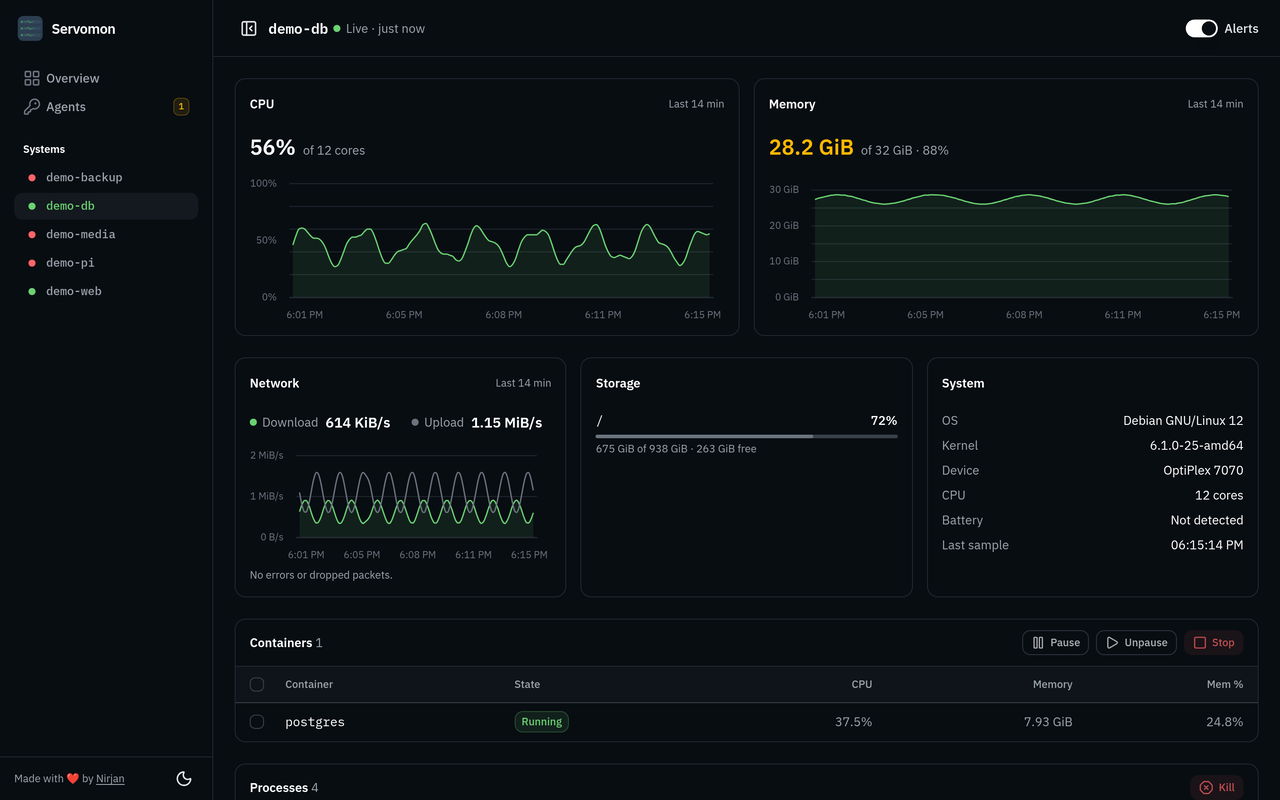Click the postgres container name
This screenshot has height=800, width=1280.
[x=315, y=722]
